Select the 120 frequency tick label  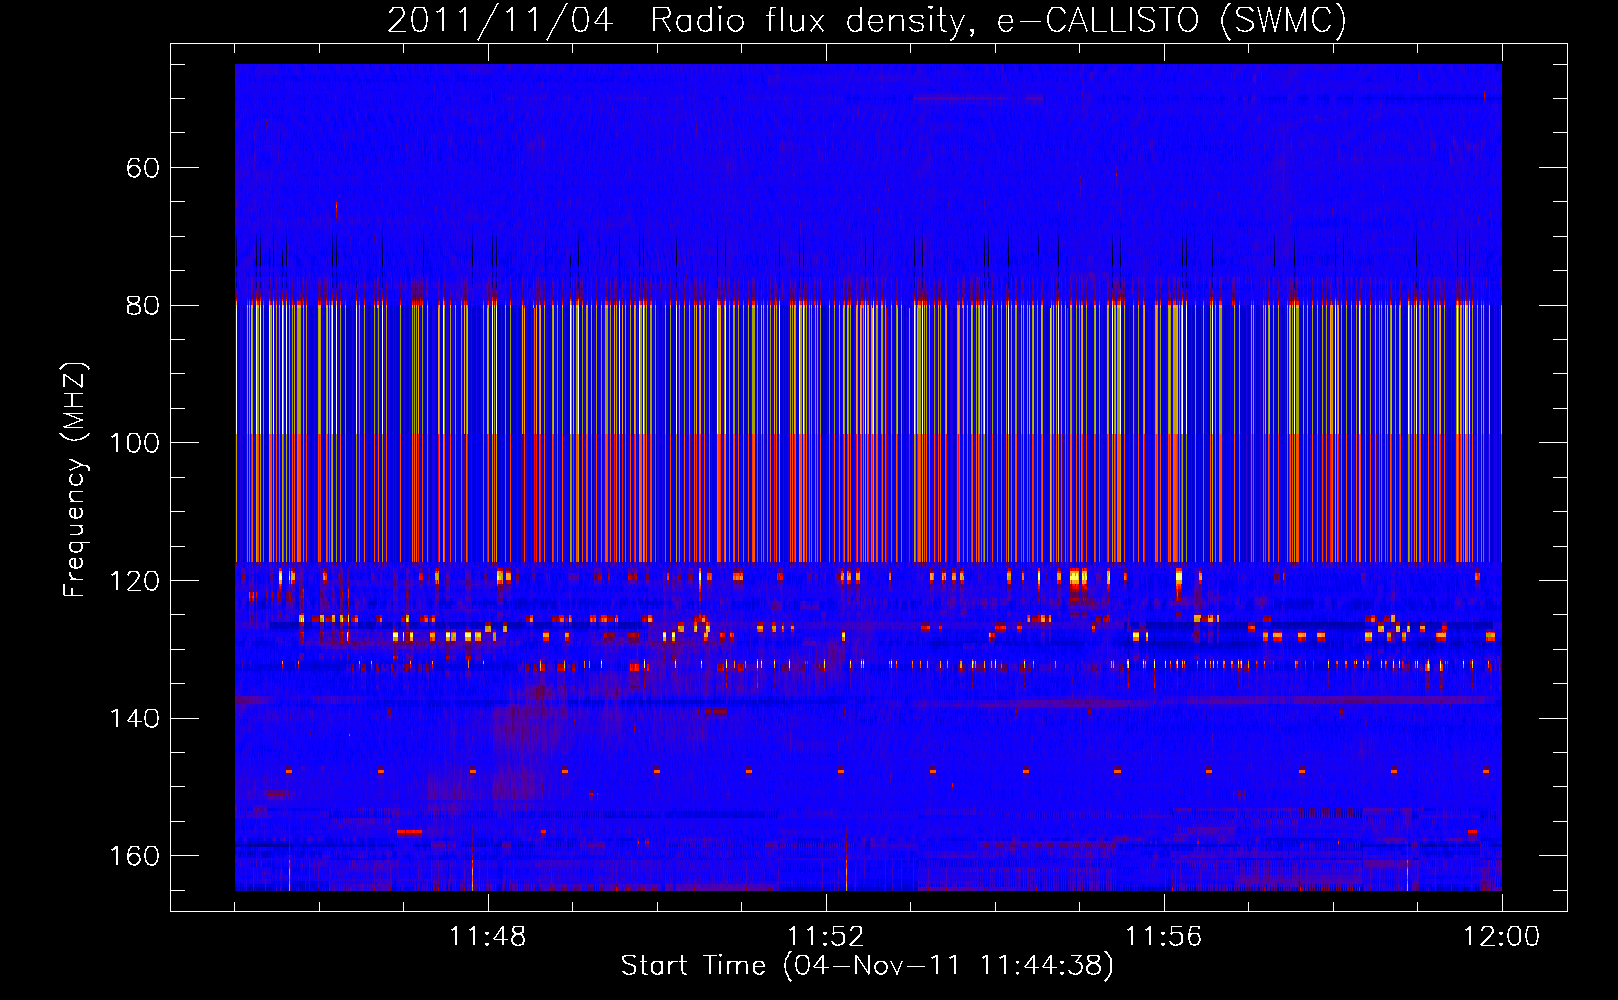(134, 581)
